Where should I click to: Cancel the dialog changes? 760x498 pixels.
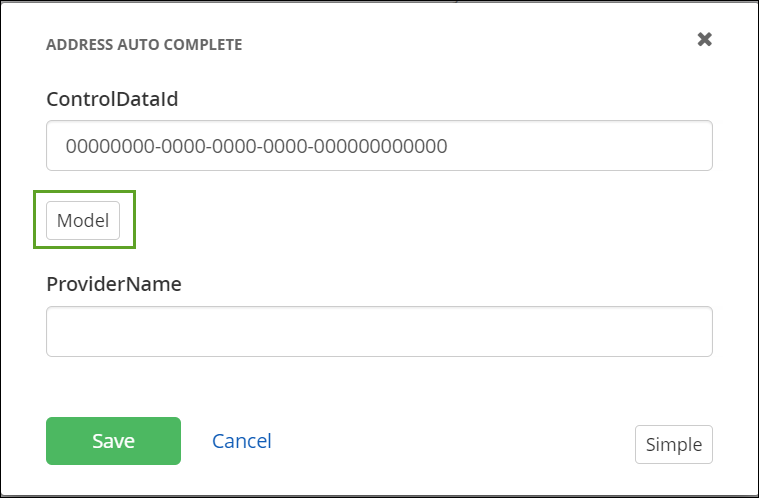coord(241,441)
